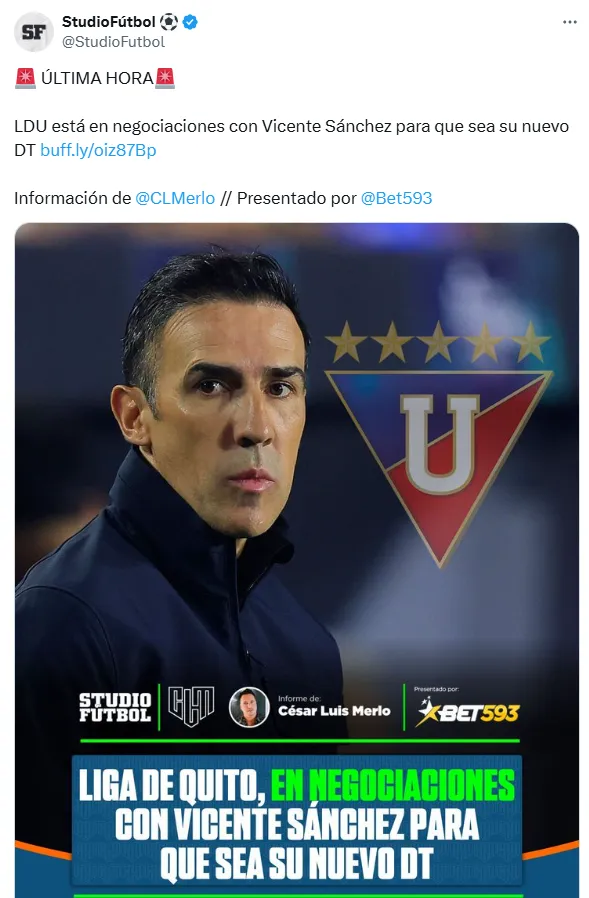Follow the buff.ly/oiz87Bp link
Viewport: 589px width, 898px height.
[x=98, y=150]
